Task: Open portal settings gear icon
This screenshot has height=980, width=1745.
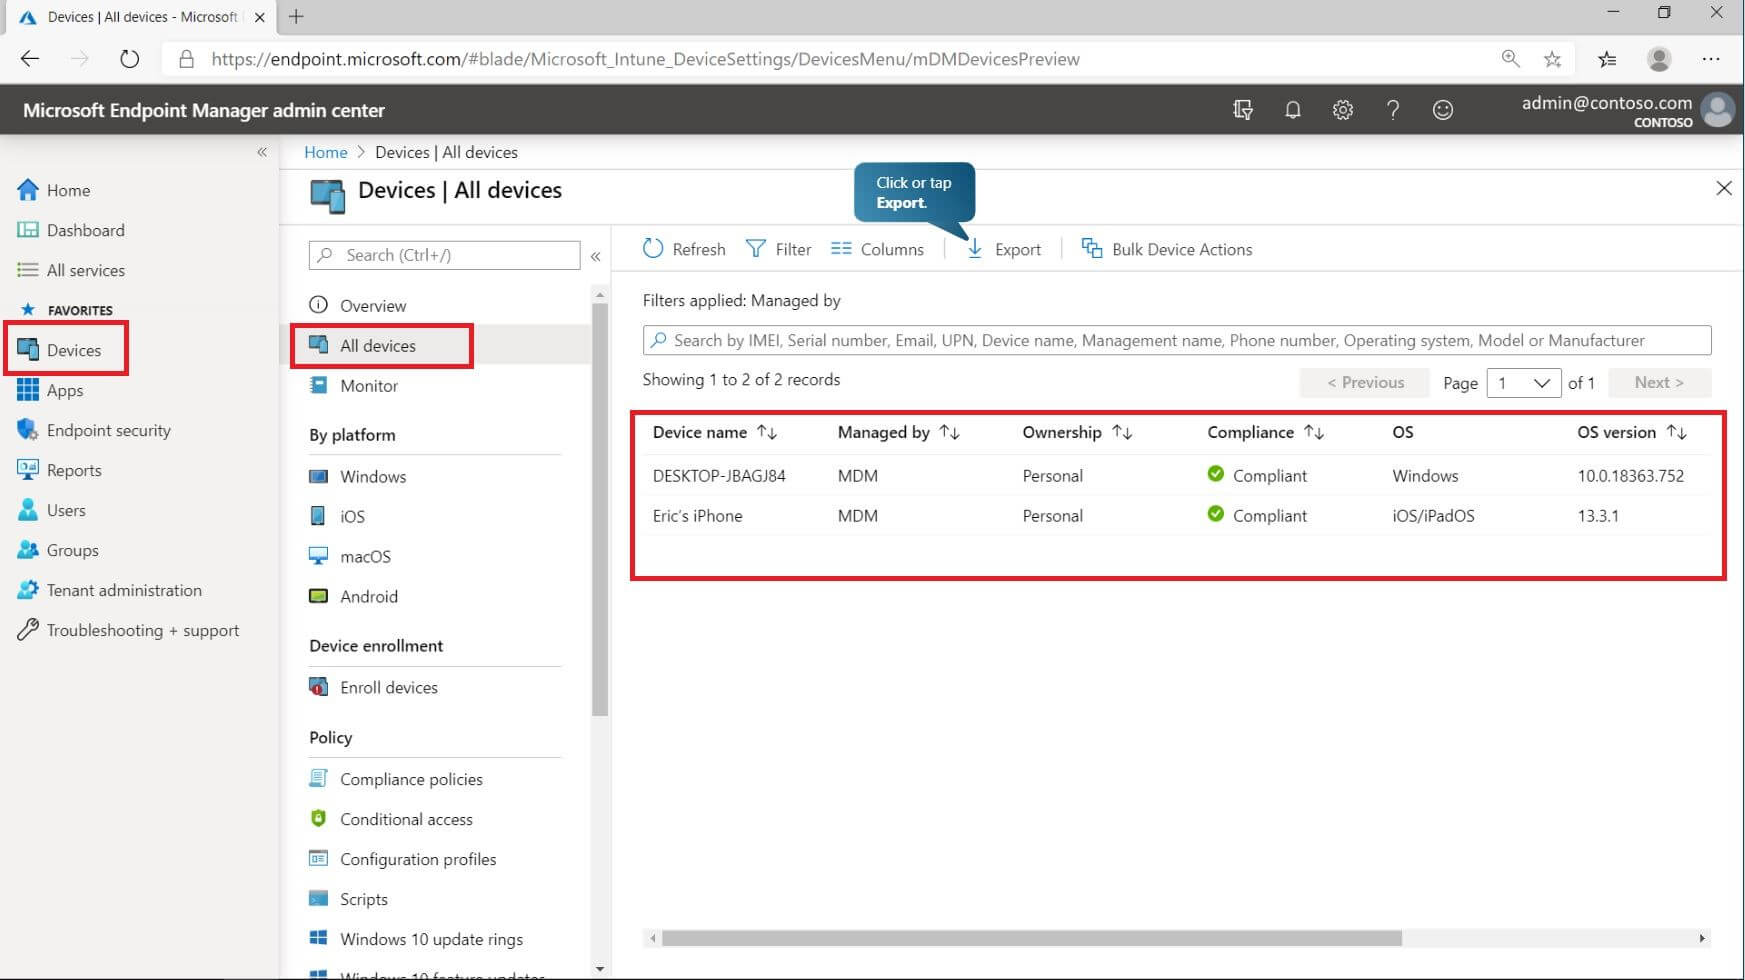Action: tap(1342, 110)
